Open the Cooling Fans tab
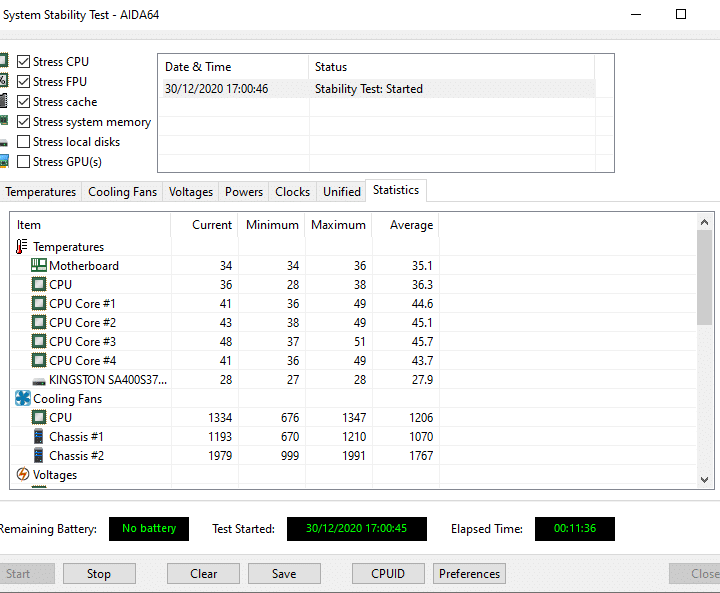 click(x=122, y=192)
